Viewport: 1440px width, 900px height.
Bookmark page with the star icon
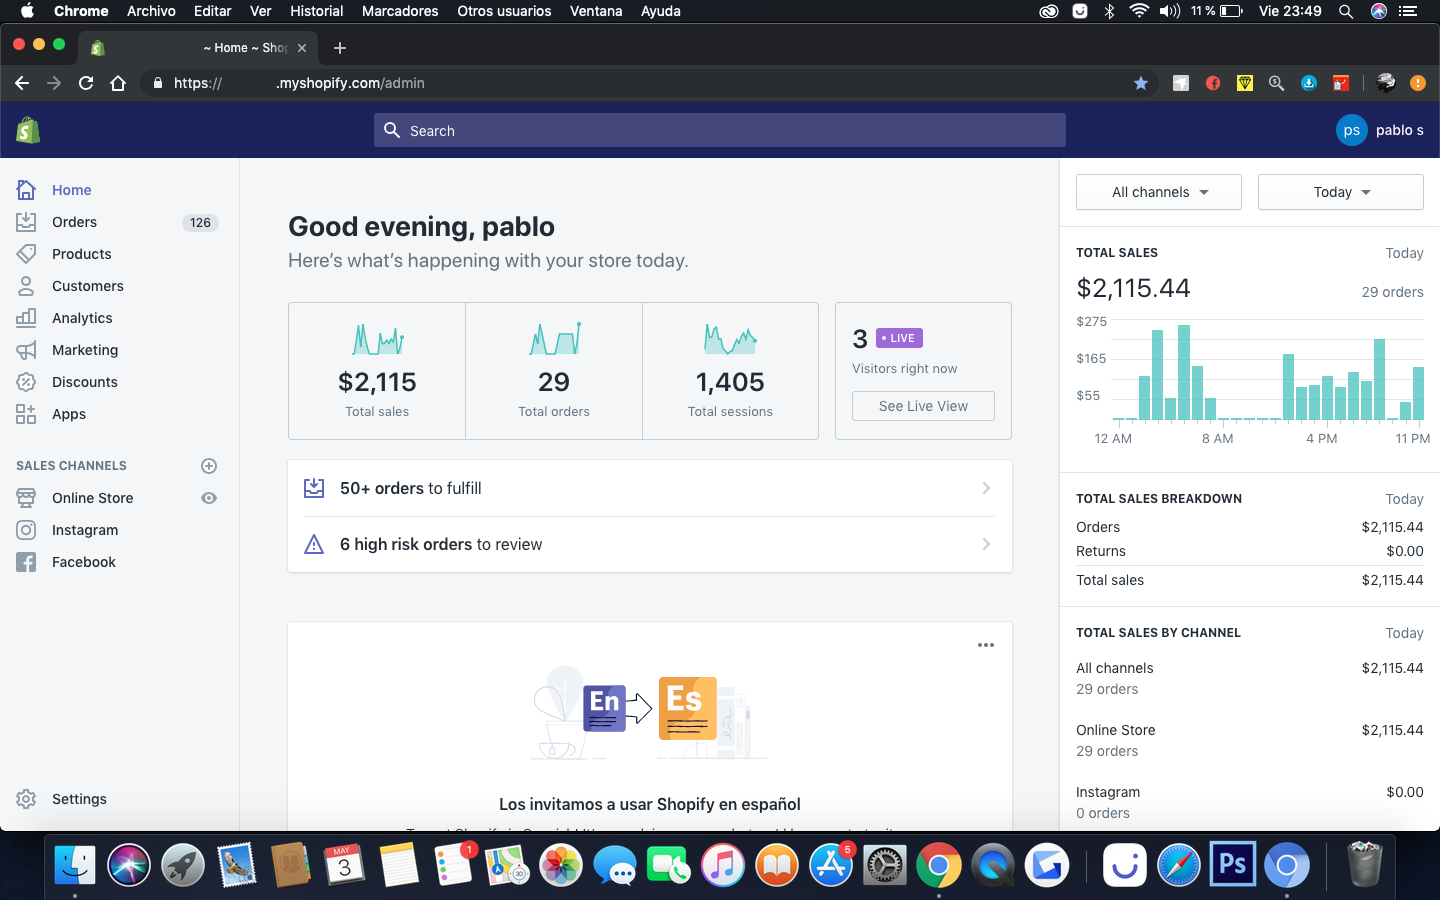coord(1140,83)
